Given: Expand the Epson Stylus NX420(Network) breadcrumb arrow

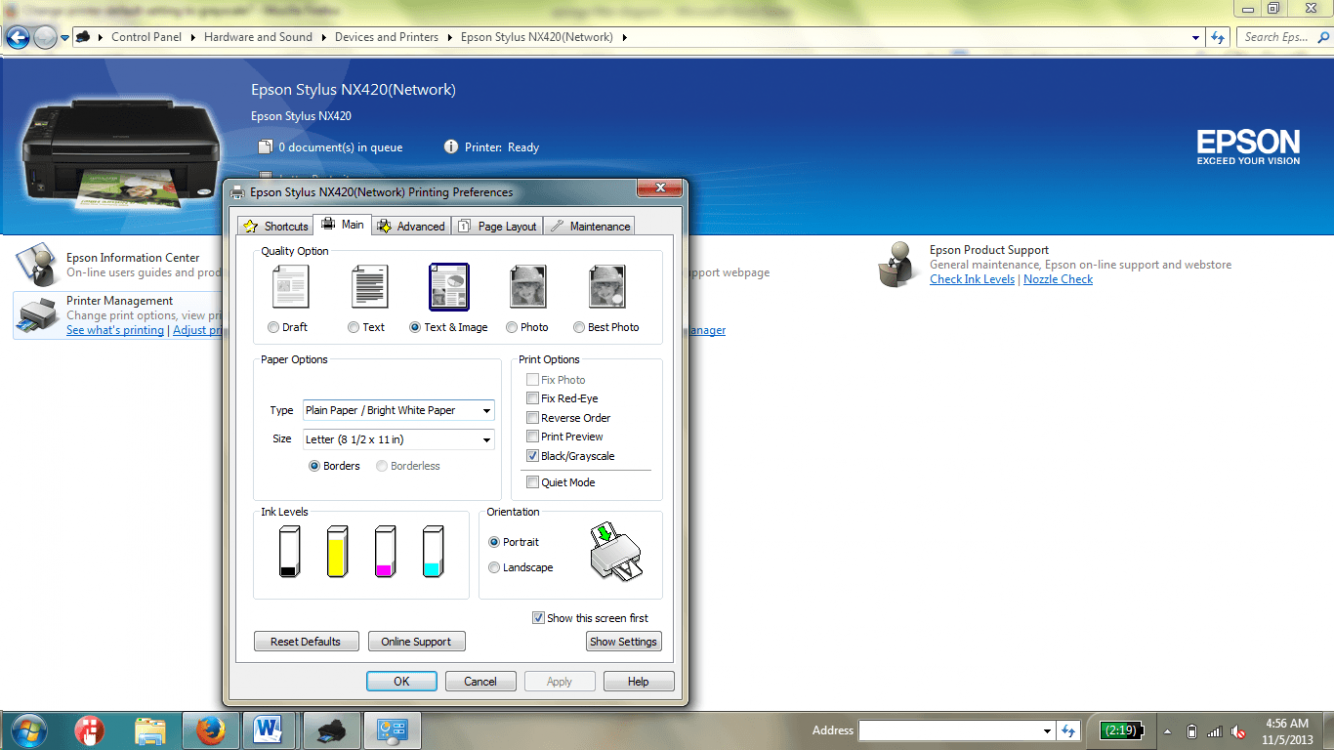Looking at the screenshot, I should [x=624, y=37].
